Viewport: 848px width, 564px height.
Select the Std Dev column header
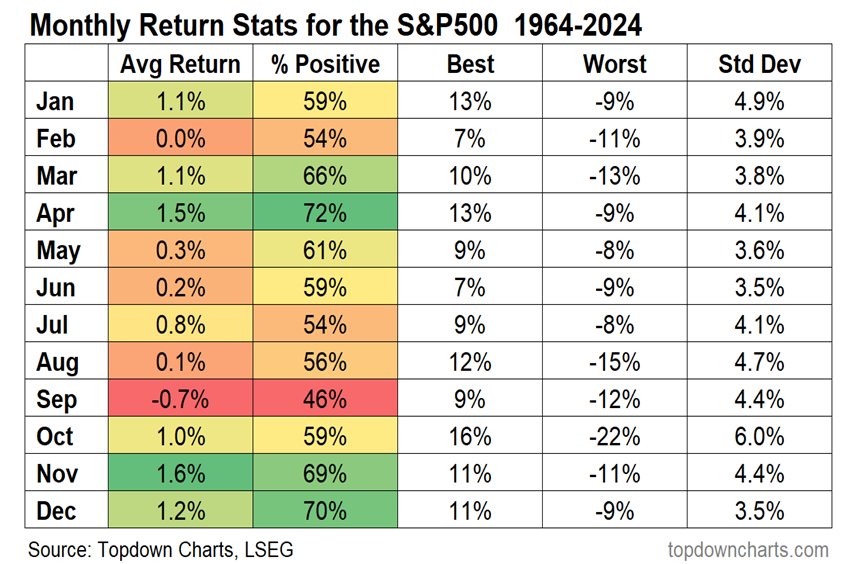[x=760, y=65]
